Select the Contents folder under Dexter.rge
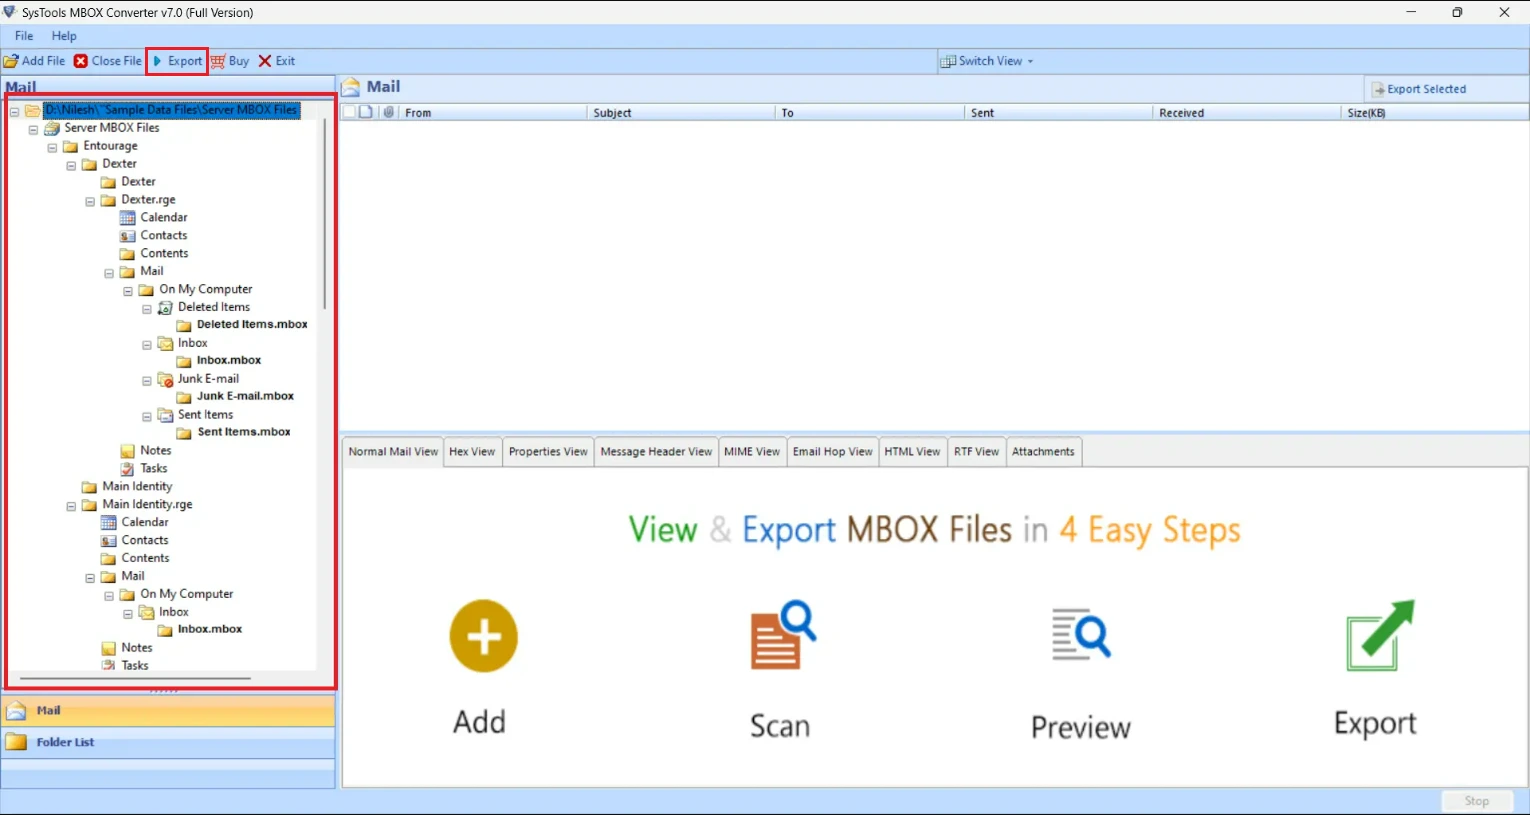The image size is (1530, 815). point(164,254)
